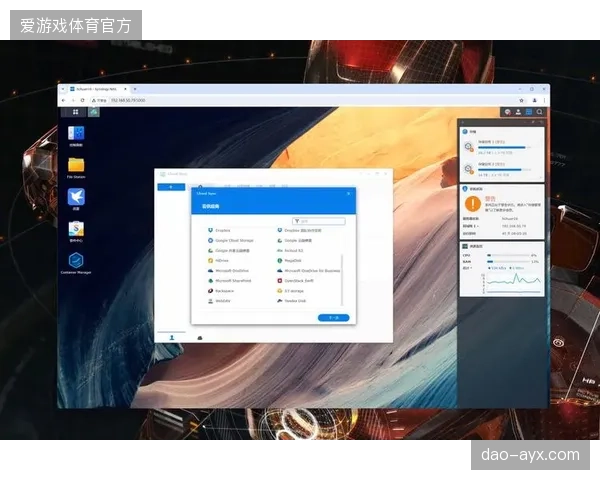Screen dimensions: 600x480
Task: Open the storage widget header icon
Action: (465, 131)
